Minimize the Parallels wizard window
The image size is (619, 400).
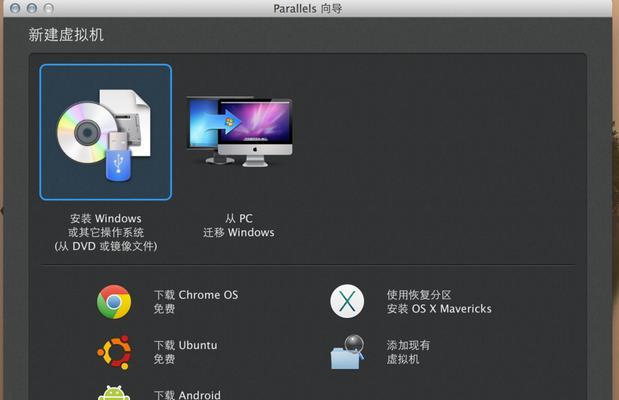(32, 8)
